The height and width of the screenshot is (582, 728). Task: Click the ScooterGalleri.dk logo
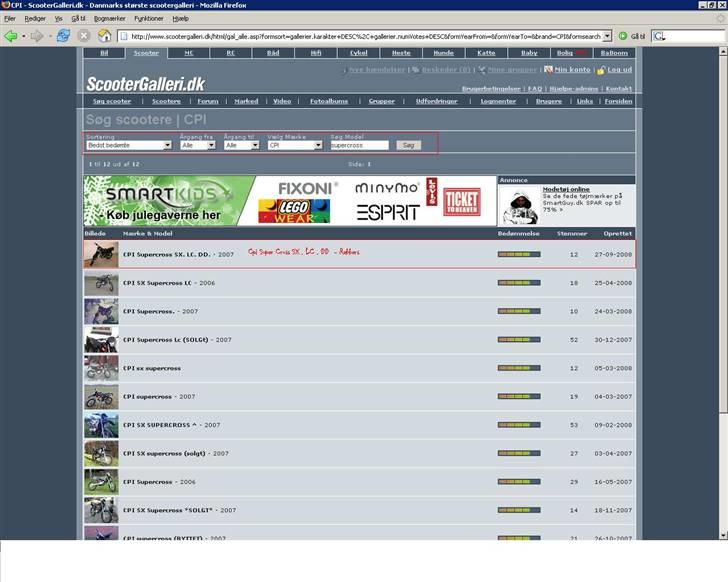tap(145, 85)
